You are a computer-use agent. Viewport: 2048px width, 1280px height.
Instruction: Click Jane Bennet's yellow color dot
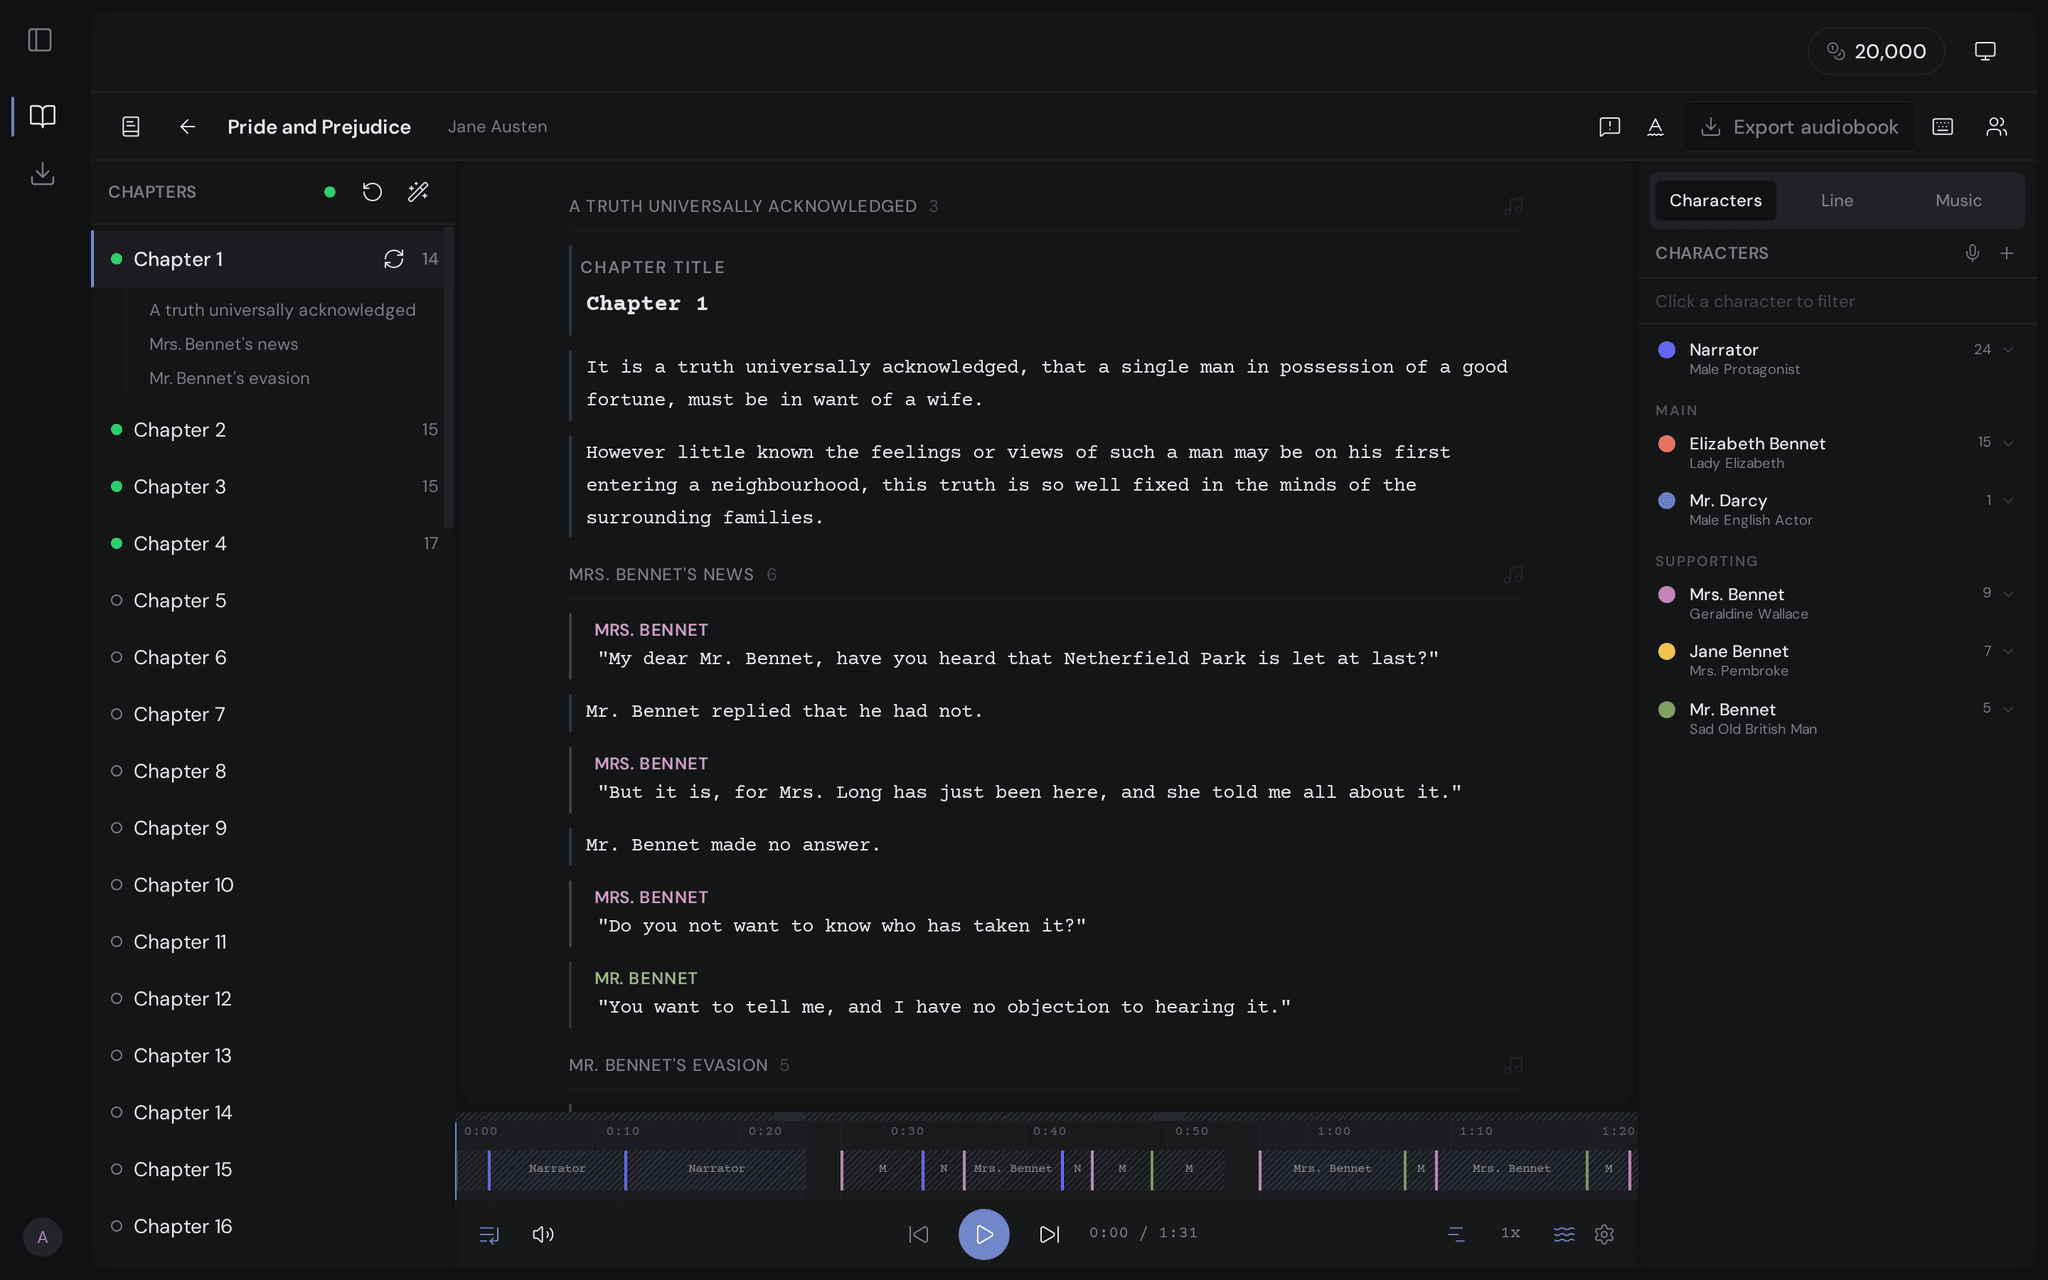(x=1666, y=651)
